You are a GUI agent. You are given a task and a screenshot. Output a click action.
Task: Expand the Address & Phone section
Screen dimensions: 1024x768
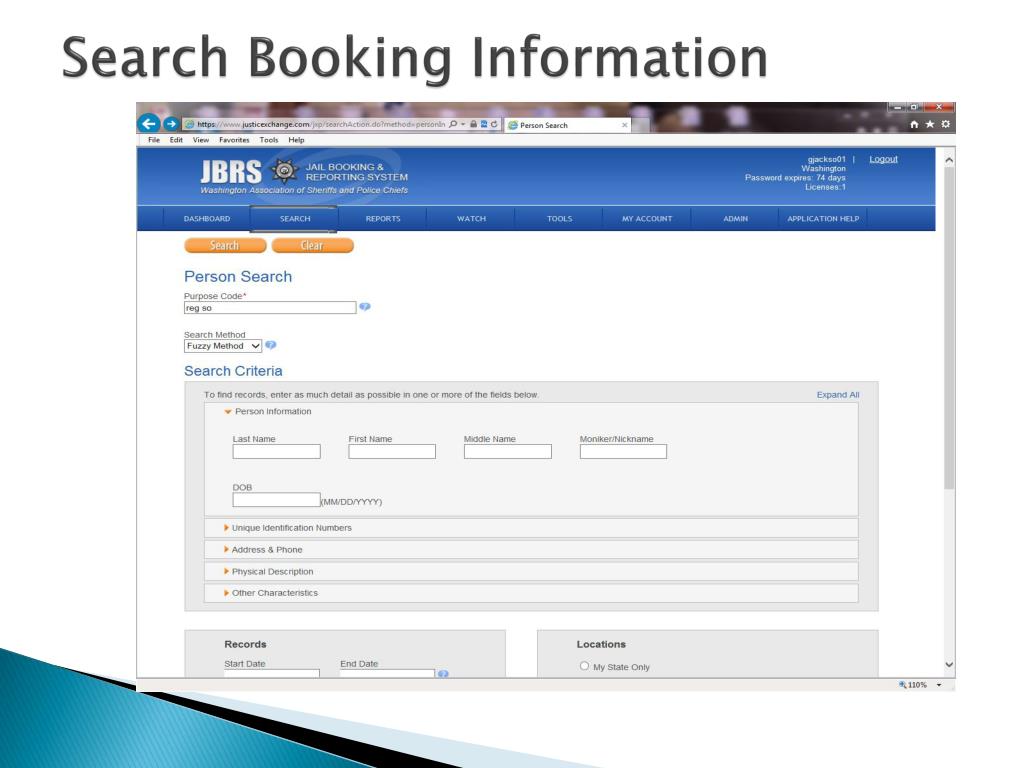tap(226, 550)
